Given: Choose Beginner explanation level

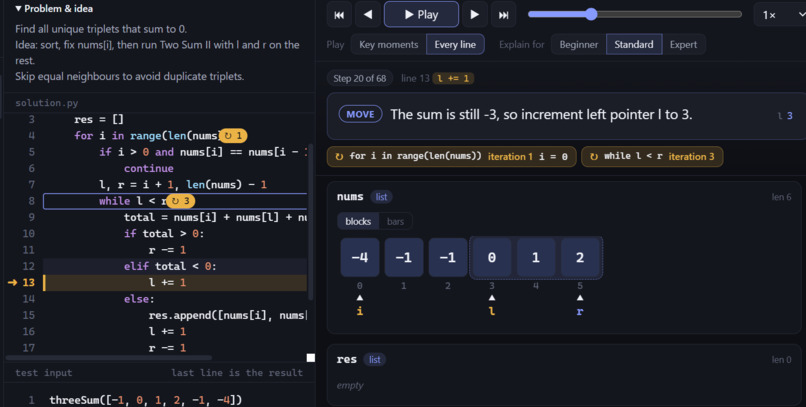Looking at the screenshot, I should coord(579,44).
